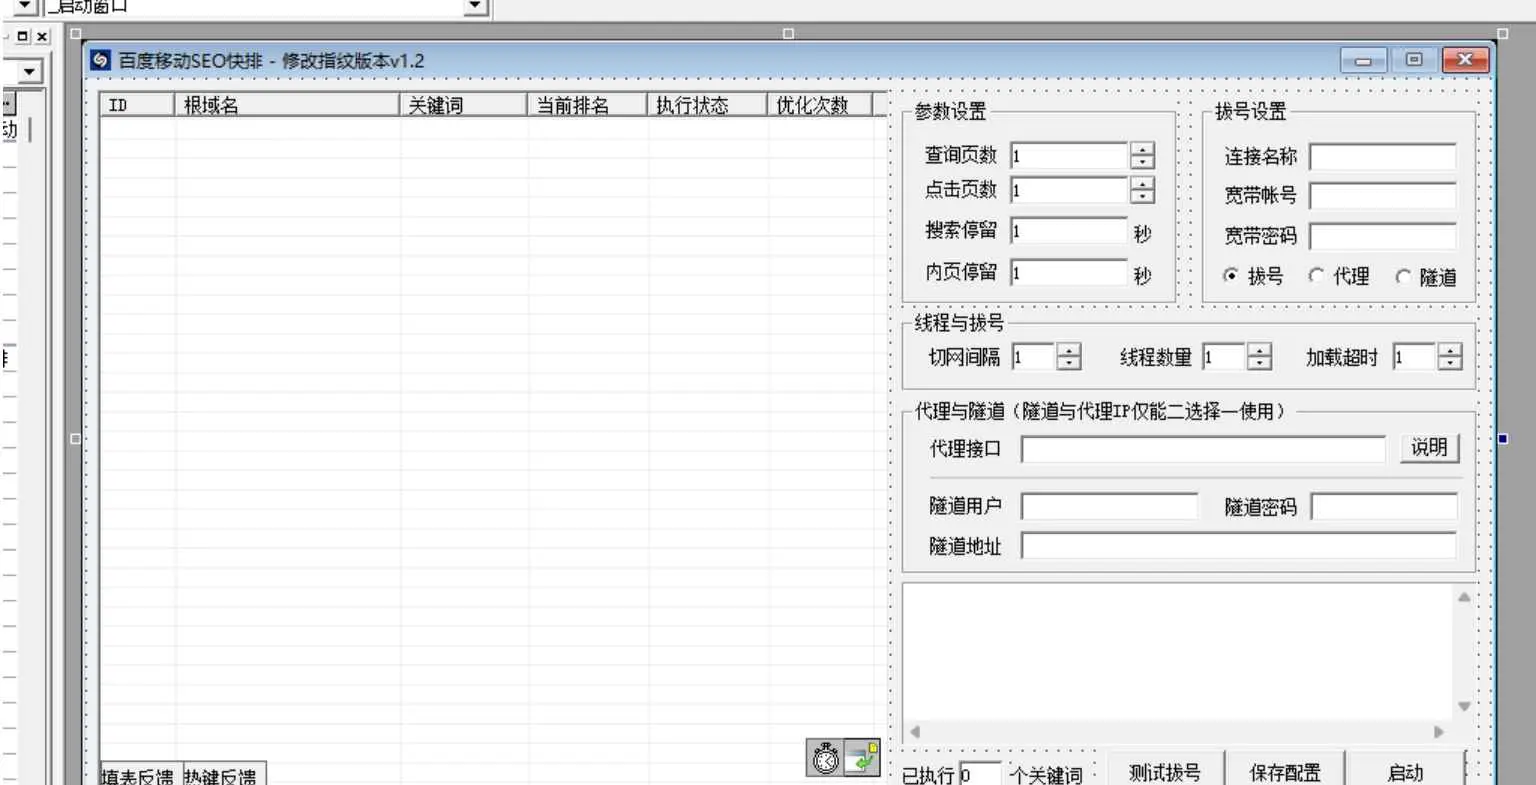Click the 点击页数 input field
The height and width of the screenshot is (785, 1536).
click(x=1069, y=190)
